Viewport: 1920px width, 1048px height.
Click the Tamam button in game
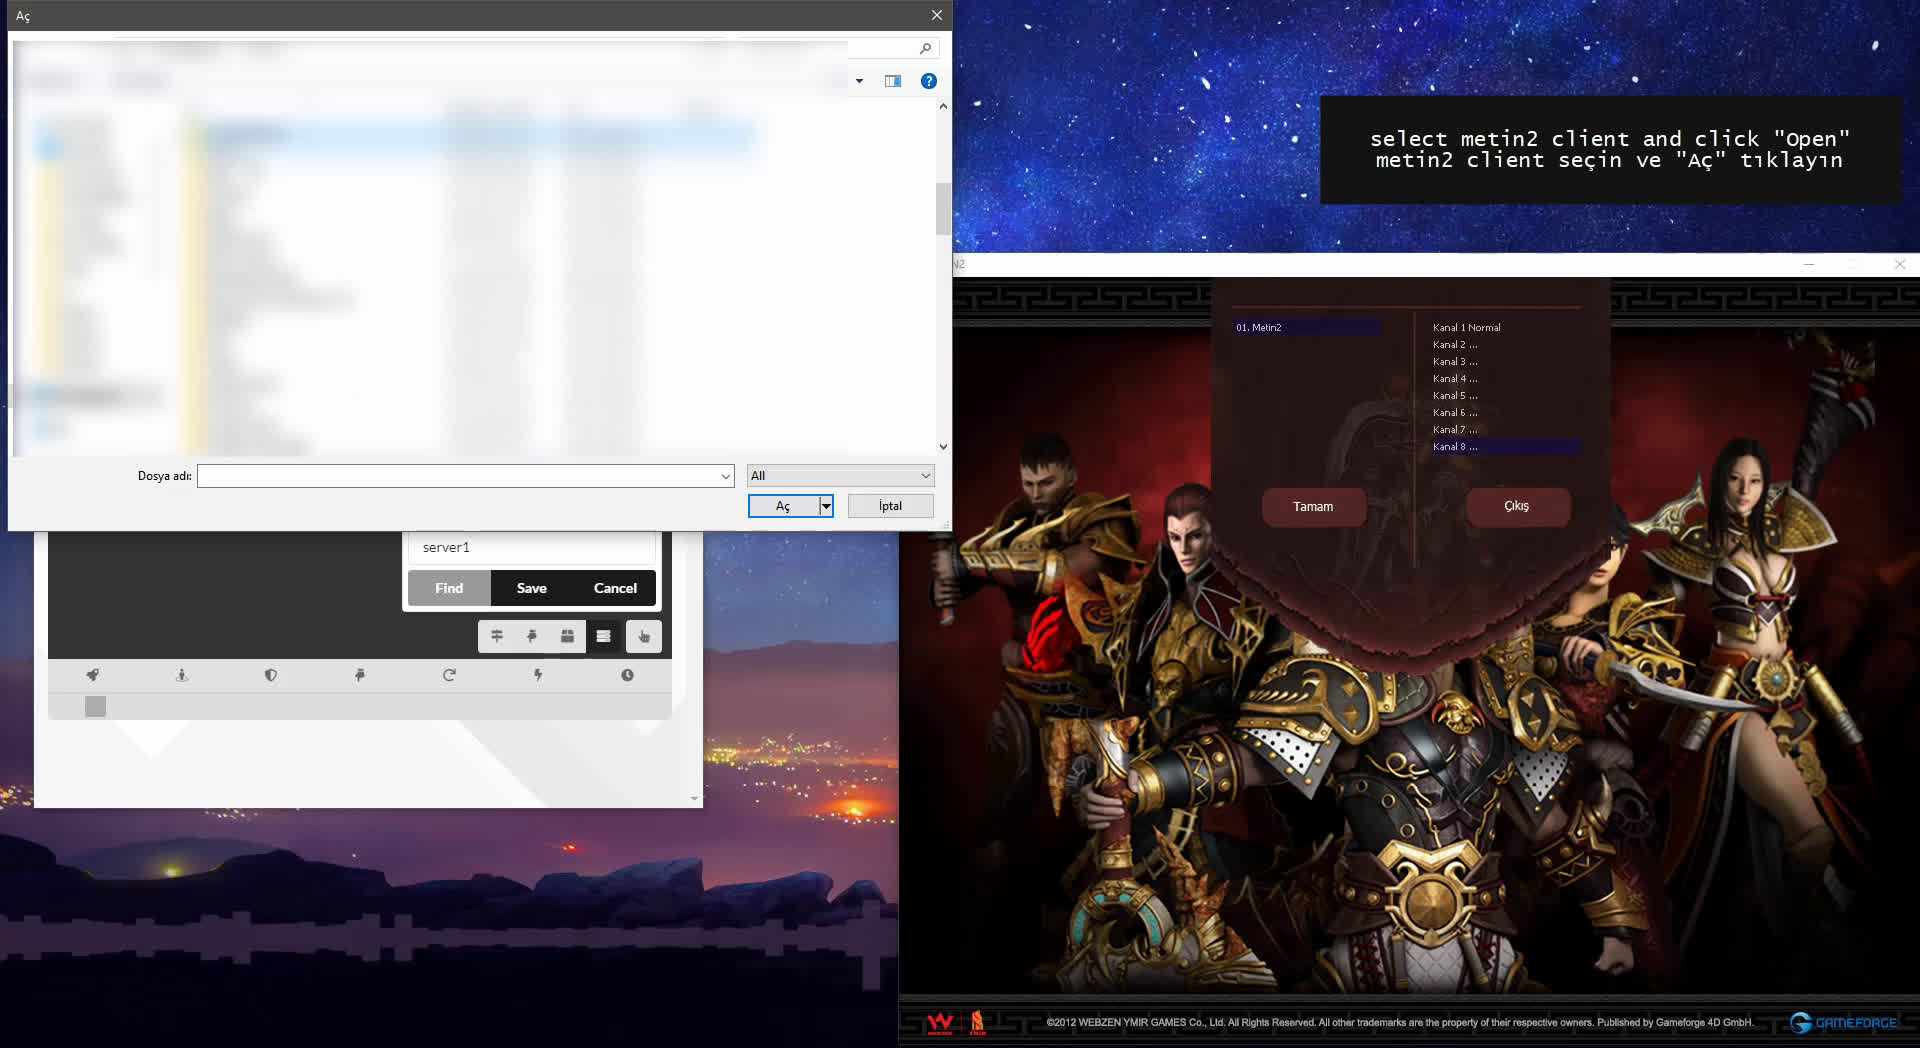[x=1313, y=506]
